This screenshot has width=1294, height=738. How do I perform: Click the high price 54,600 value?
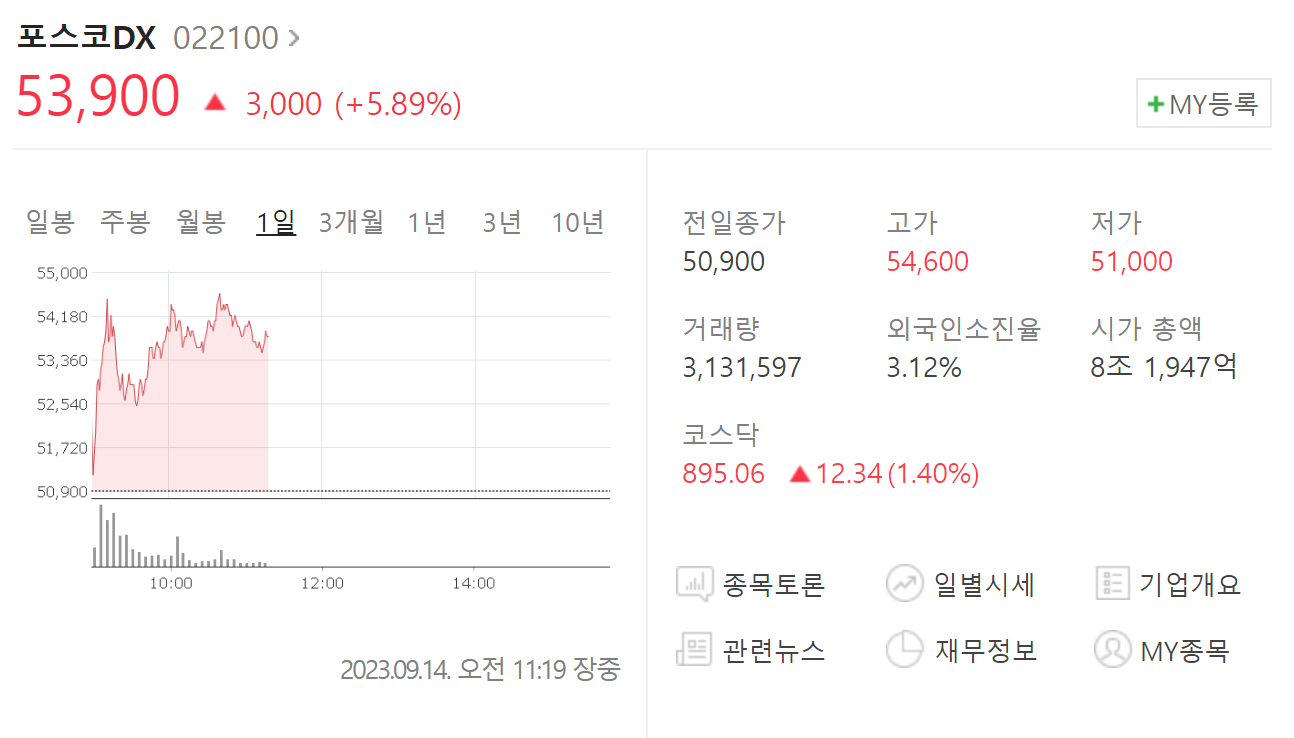[x=928, y=260]
